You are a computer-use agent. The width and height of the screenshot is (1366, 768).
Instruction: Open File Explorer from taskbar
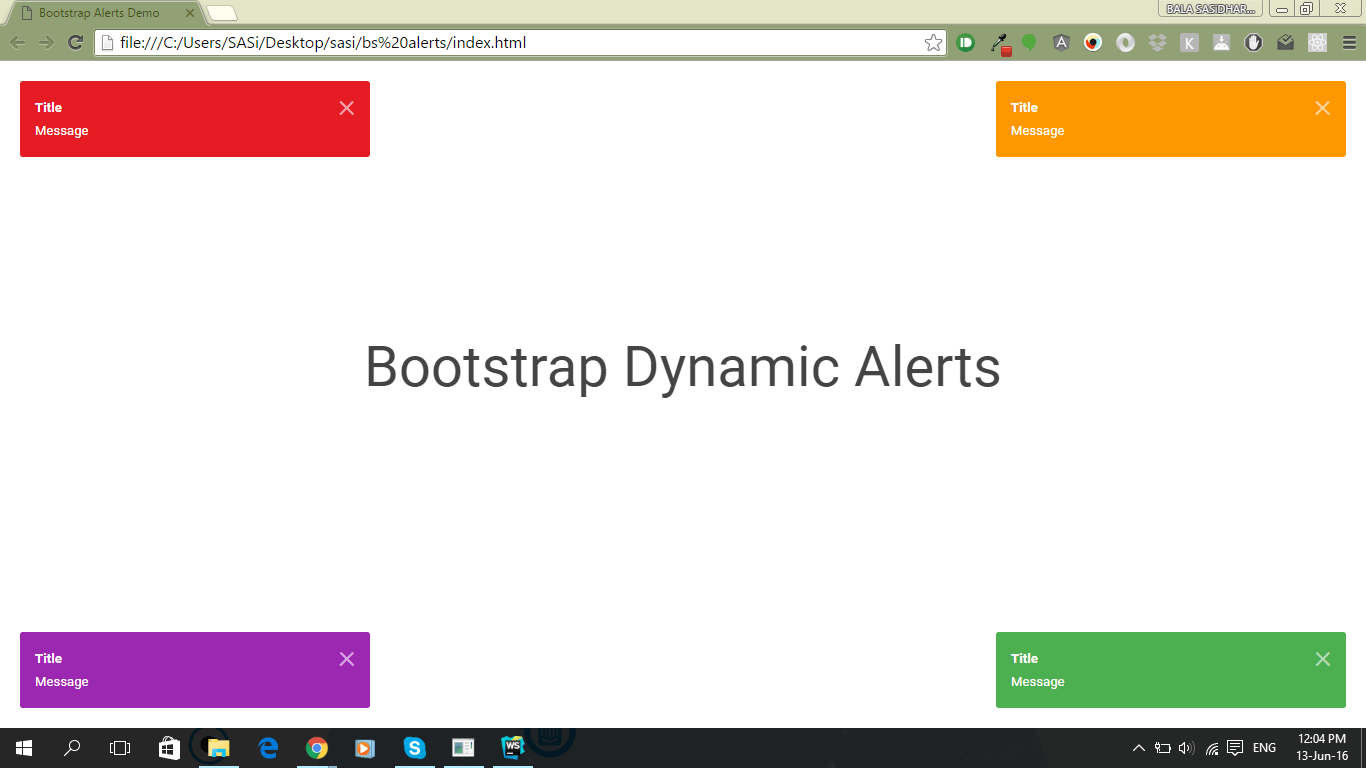(x=218, y=748)
